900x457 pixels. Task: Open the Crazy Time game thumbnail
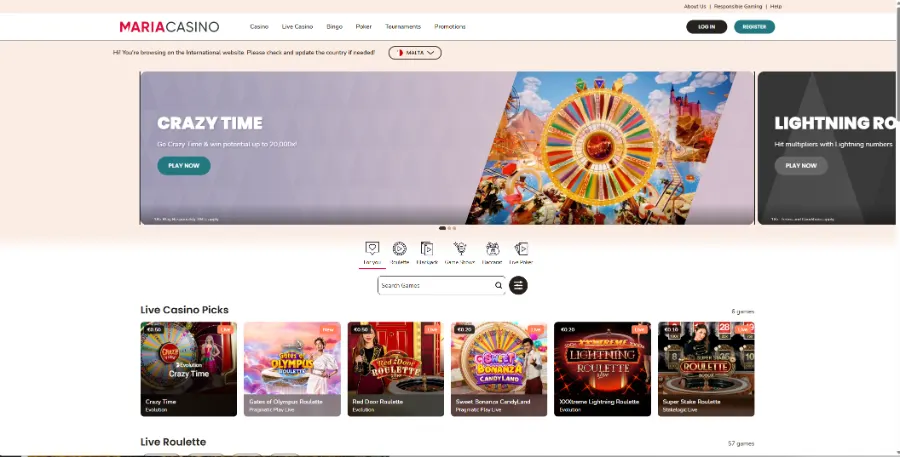[189, 369]
